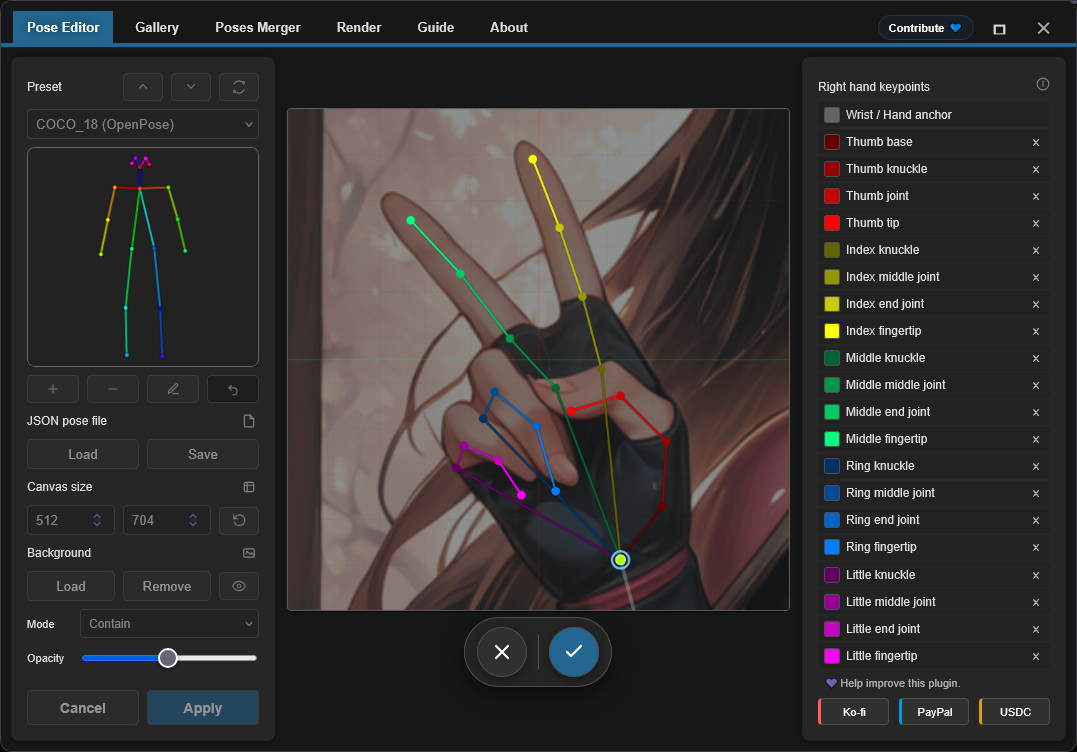Remove the Little knuckle keypoint
This screenshot has height=752, width=1077.
tap(1036, 575)
